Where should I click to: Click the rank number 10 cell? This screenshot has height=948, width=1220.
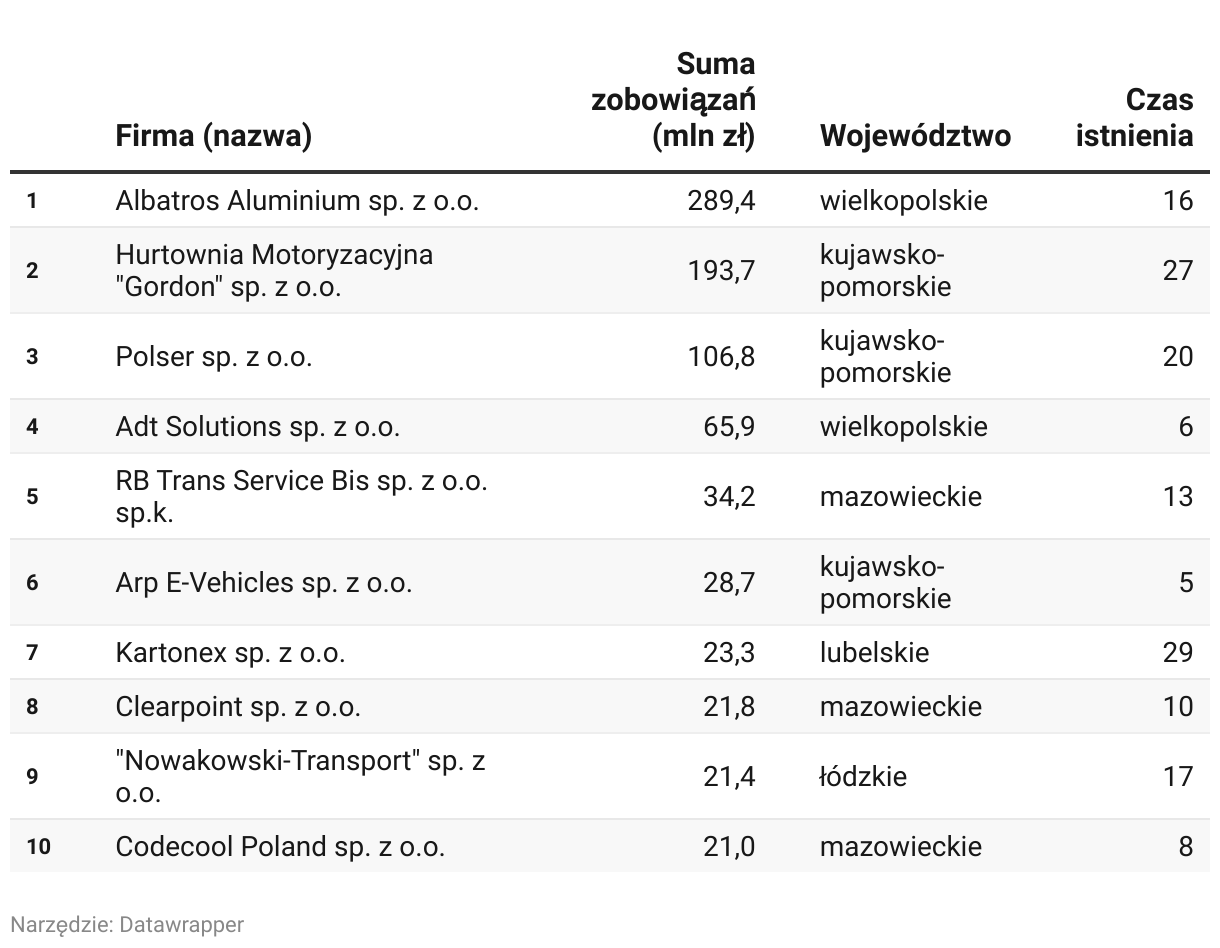coord(39,847)
